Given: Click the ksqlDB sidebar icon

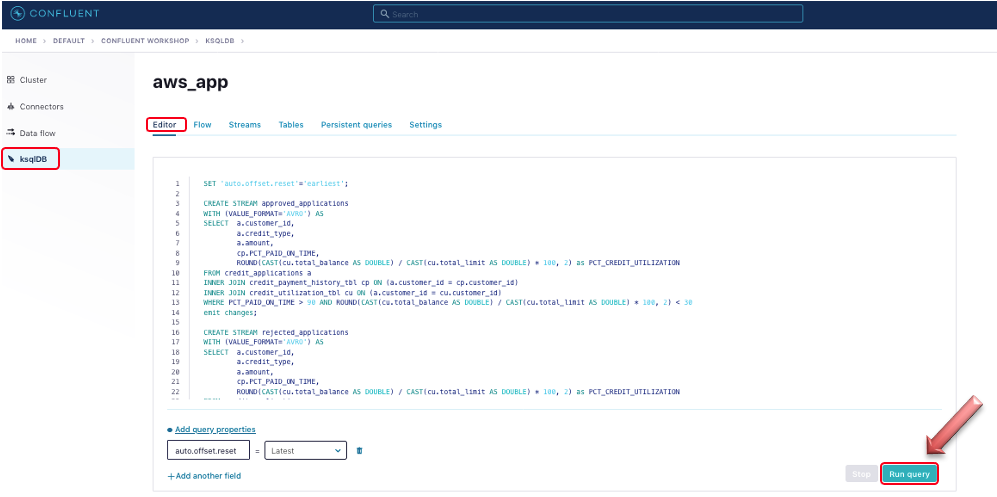Looking at the screenshot, I should 10,159.
